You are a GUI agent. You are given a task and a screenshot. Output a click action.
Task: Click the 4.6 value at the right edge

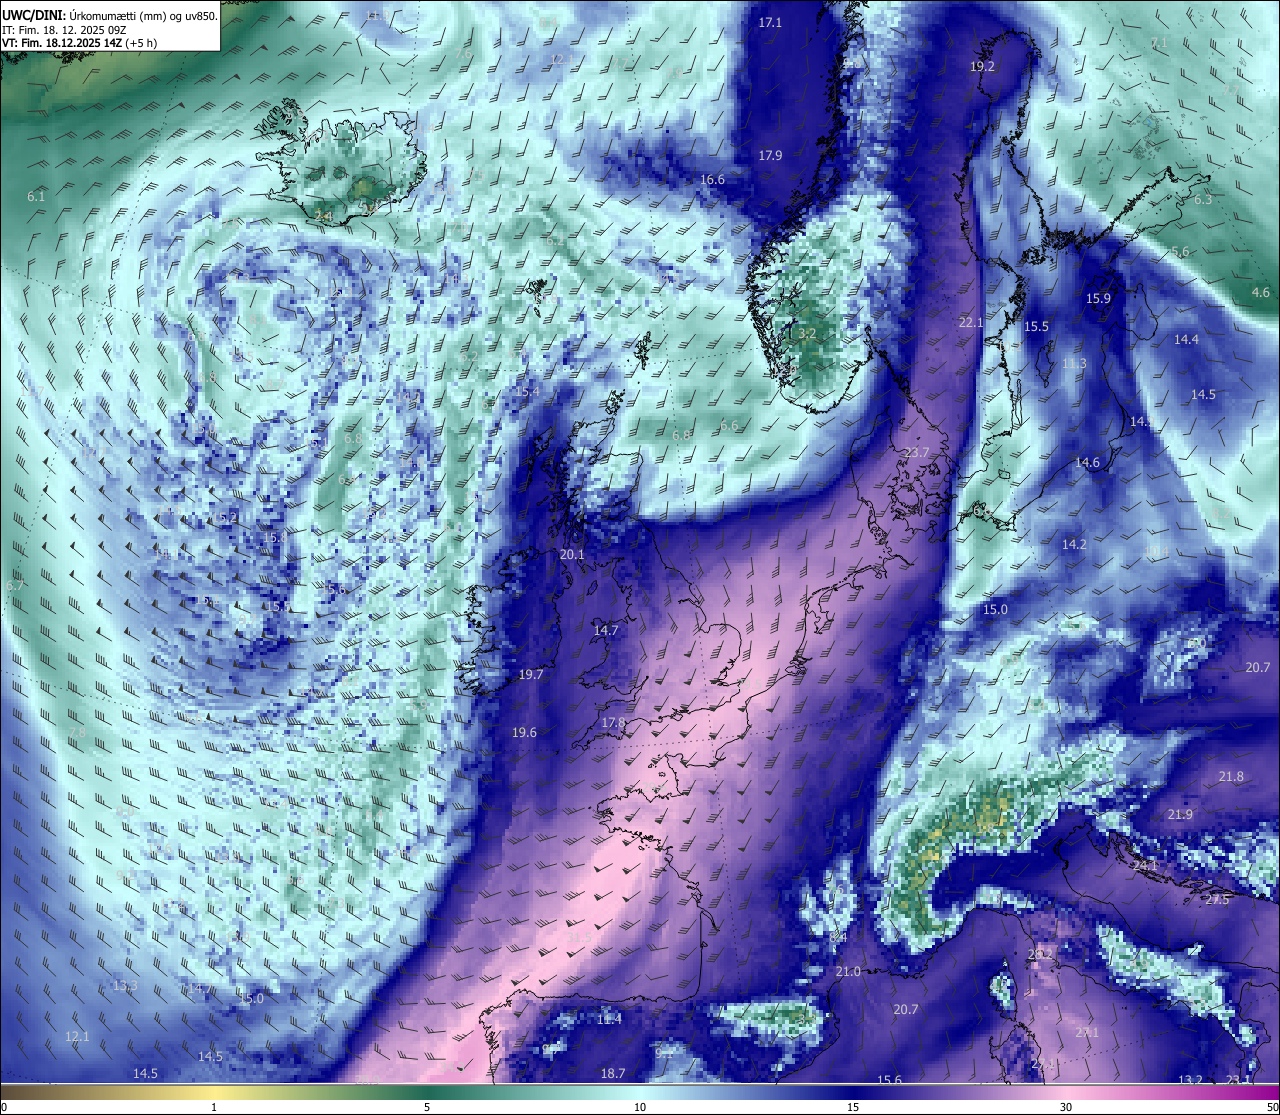[x=1261, y=292]
